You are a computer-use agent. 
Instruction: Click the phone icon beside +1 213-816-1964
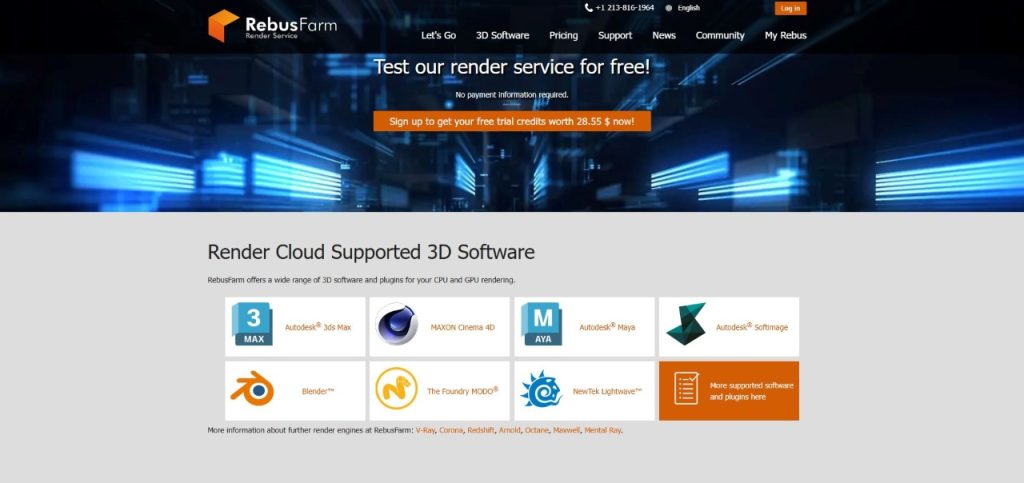click(x=588, y=8)
